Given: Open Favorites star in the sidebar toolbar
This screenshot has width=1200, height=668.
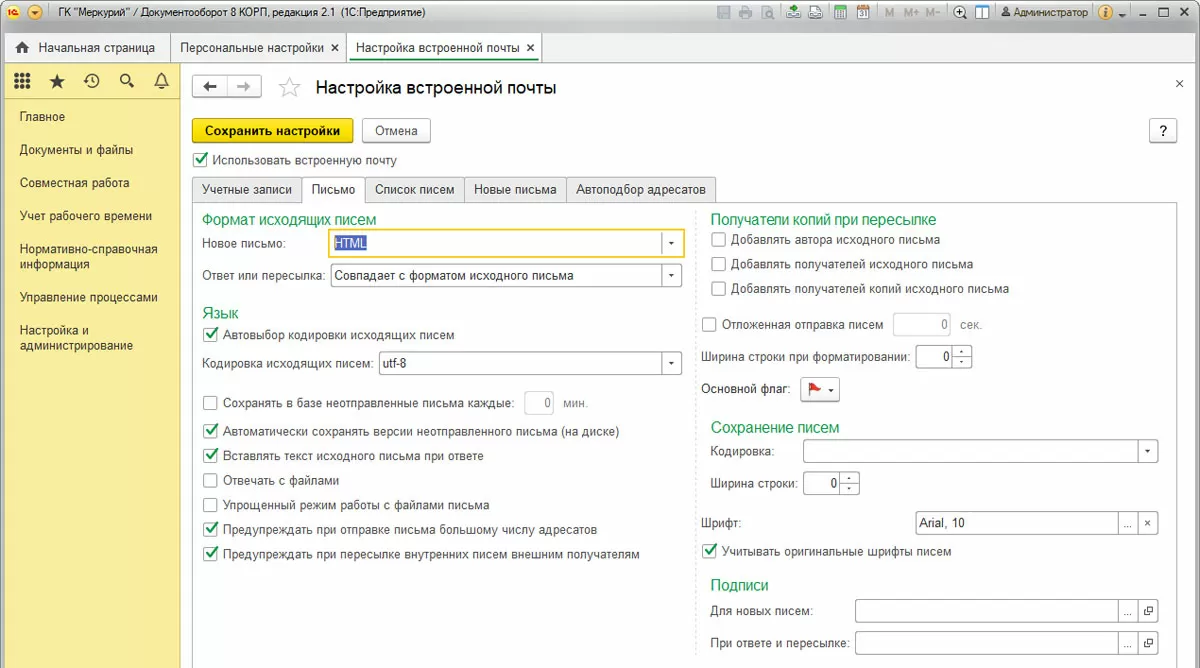Looking at the screenshot, I should click(x=57, y=81).
